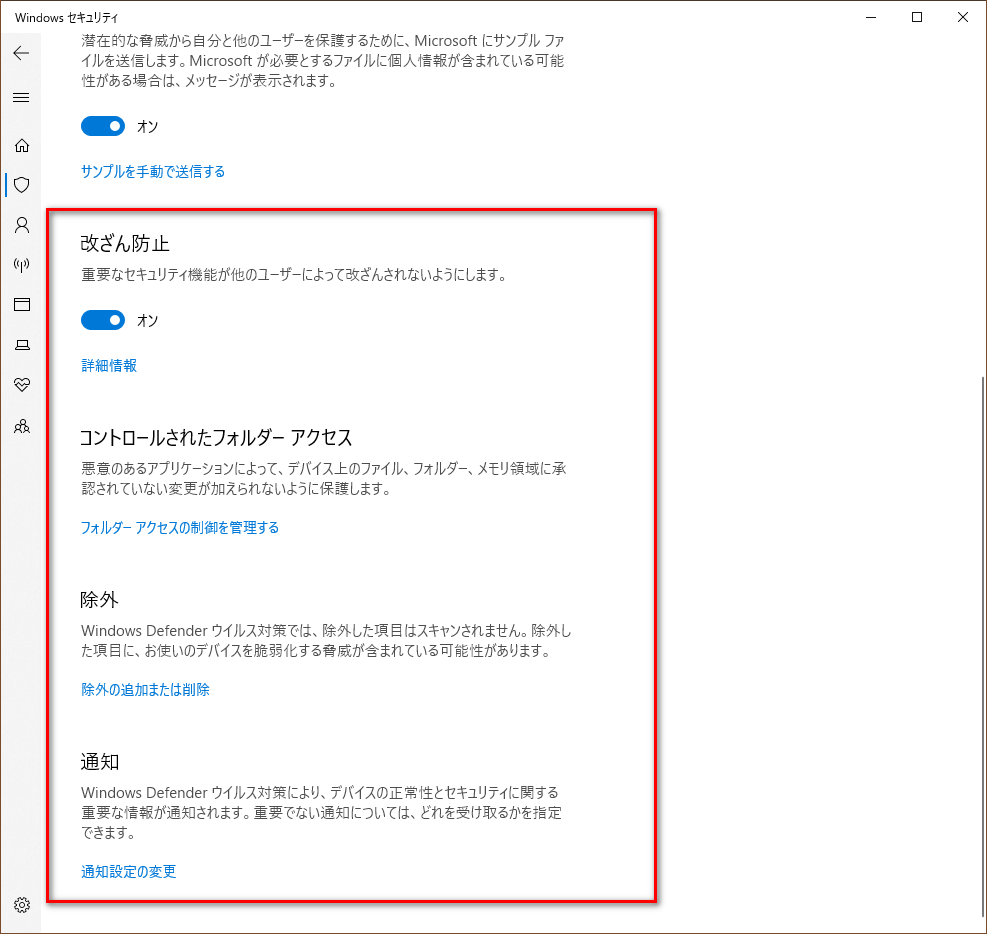Open Family options icon
Image resolution: width=987 pixels, height=934 pixels.
click(x=21, y=426)
